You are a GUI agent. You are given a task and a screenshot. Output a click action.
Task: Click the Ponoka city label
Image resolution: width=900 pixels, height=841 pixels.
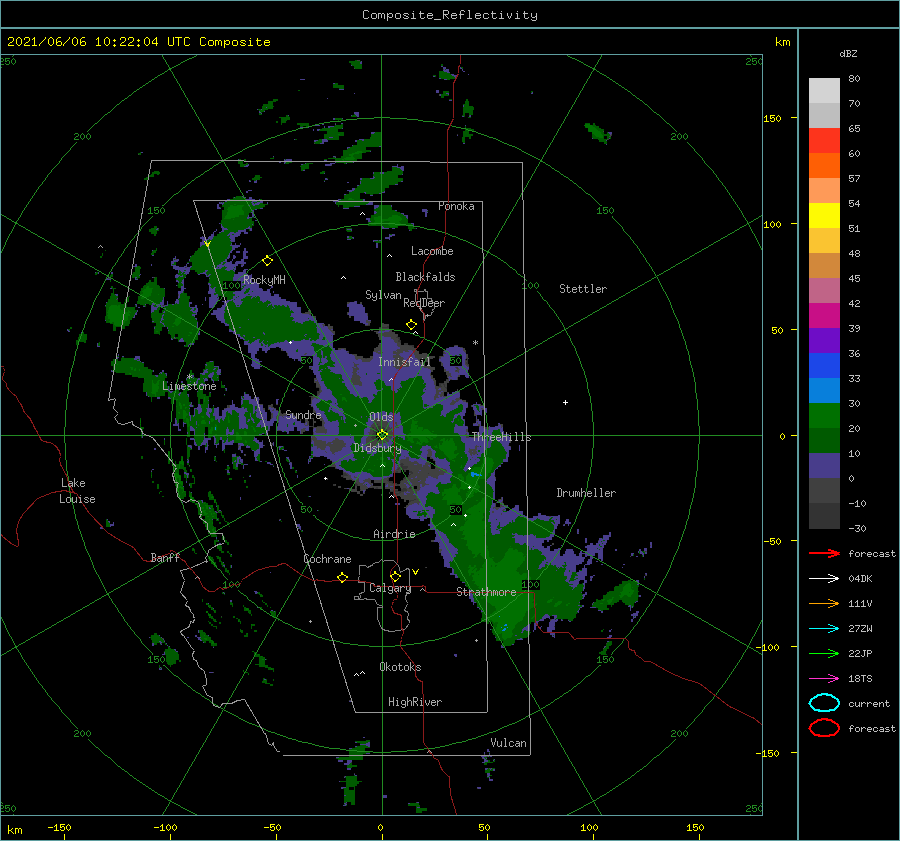click(456, 206)
